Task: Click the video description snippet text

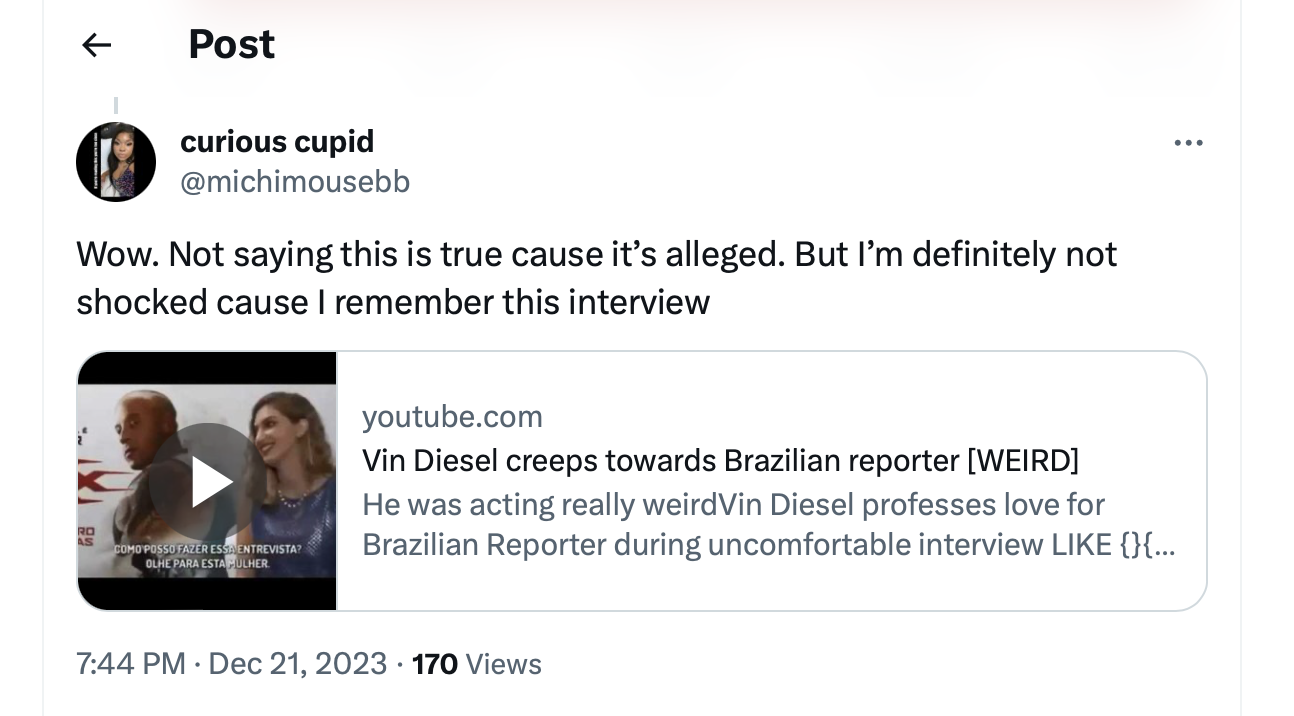Action: tap(768, 524)
